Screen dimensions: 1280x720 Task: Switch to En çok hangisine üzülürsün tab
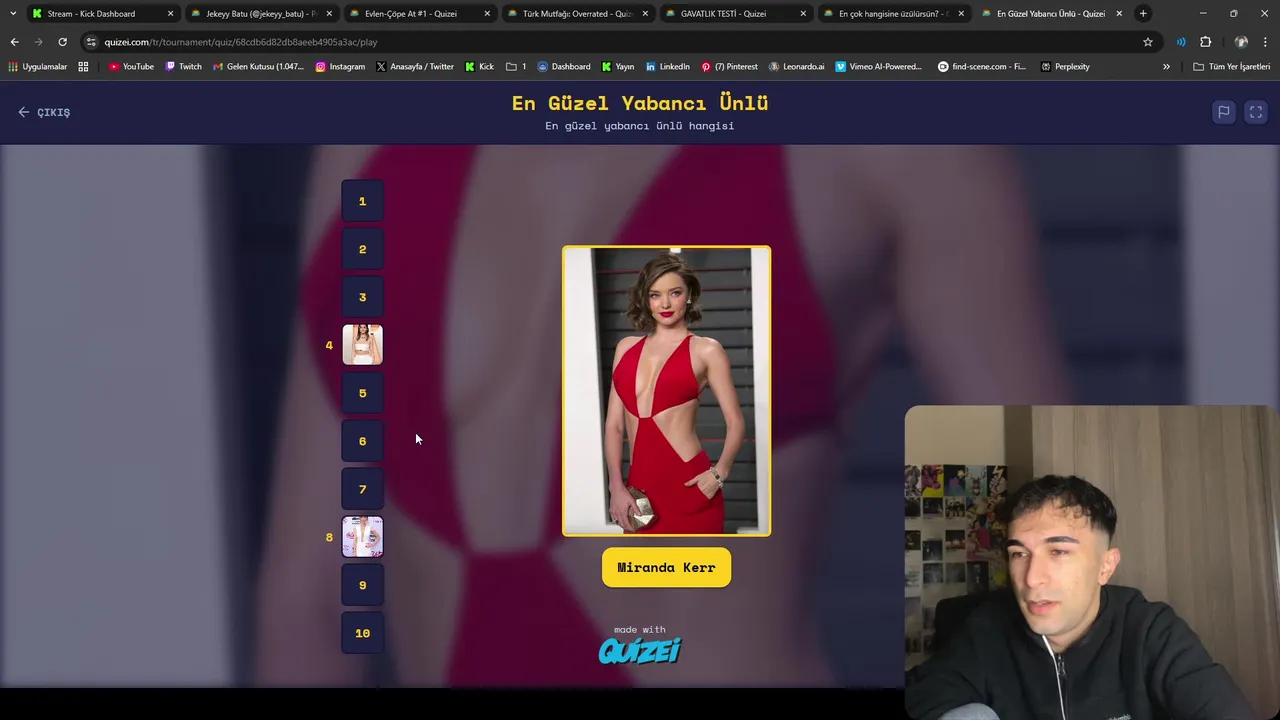(893, 14)
